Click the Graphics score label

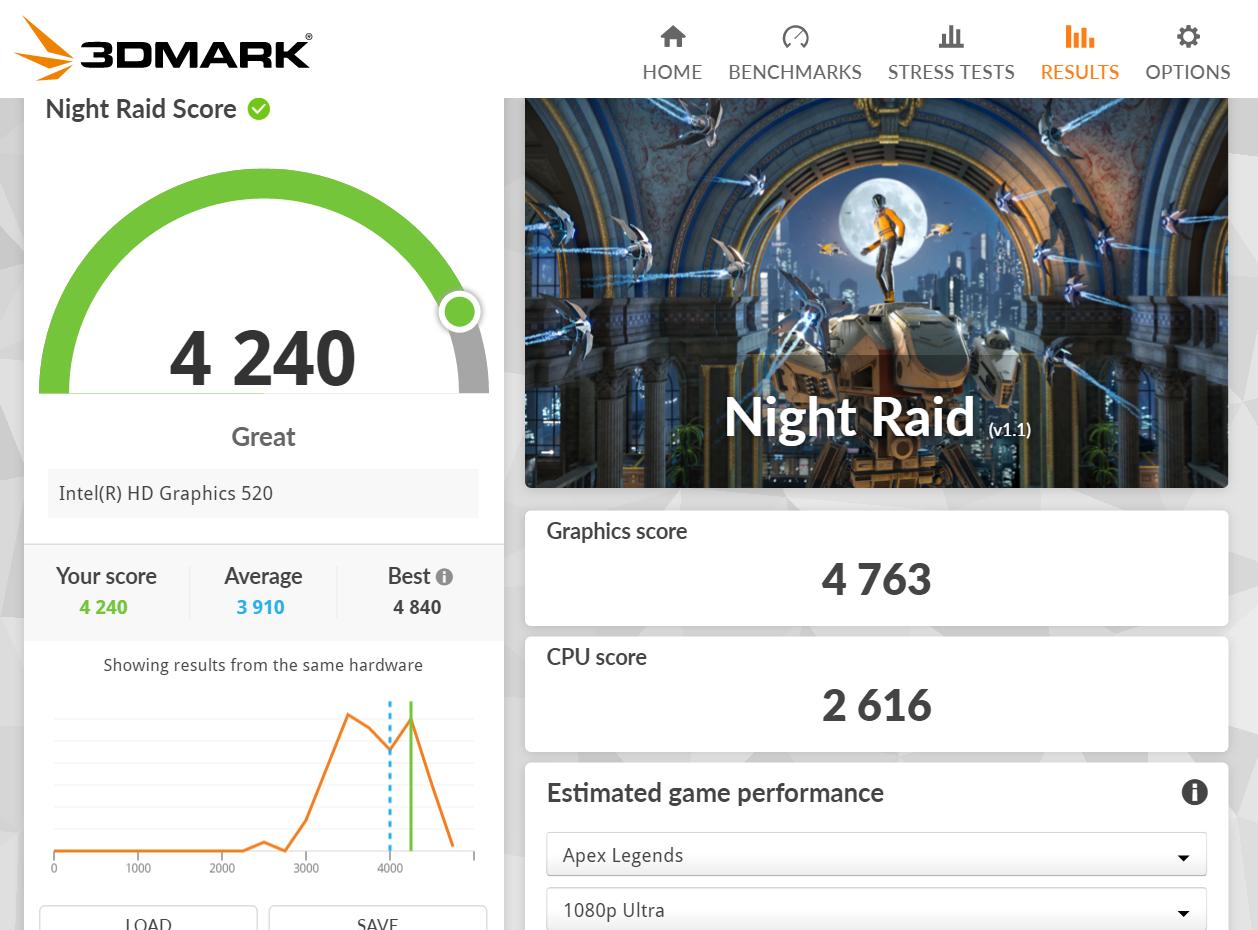coord(617,531)
